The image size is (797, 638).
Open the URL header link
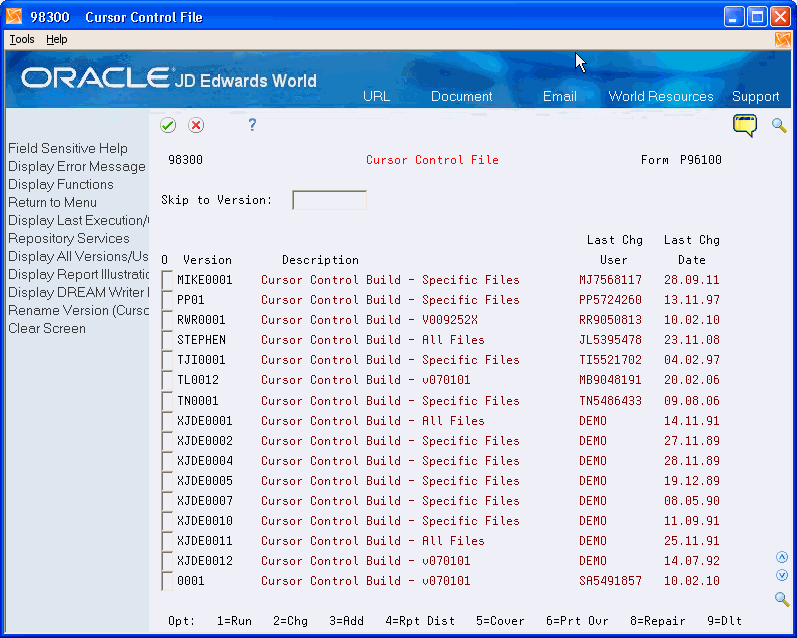(x=376, y=97)
